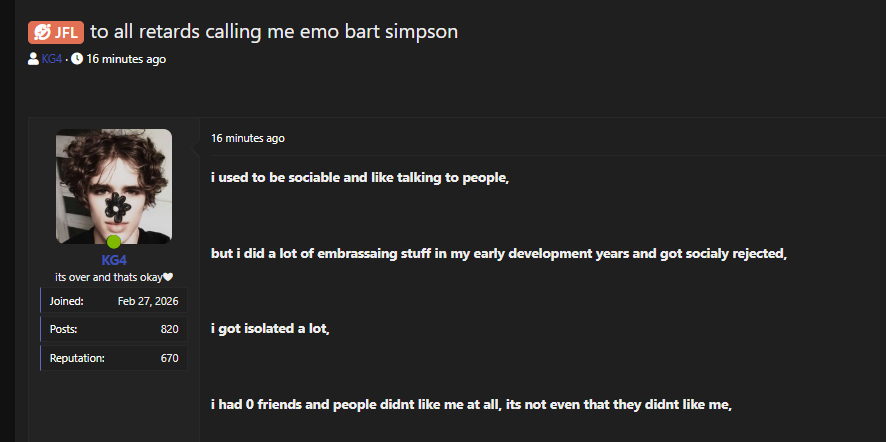This screenshot has height=442, width=886.
Task: Click thread start date beside the clock icon
Action: [x=126, y=59]
